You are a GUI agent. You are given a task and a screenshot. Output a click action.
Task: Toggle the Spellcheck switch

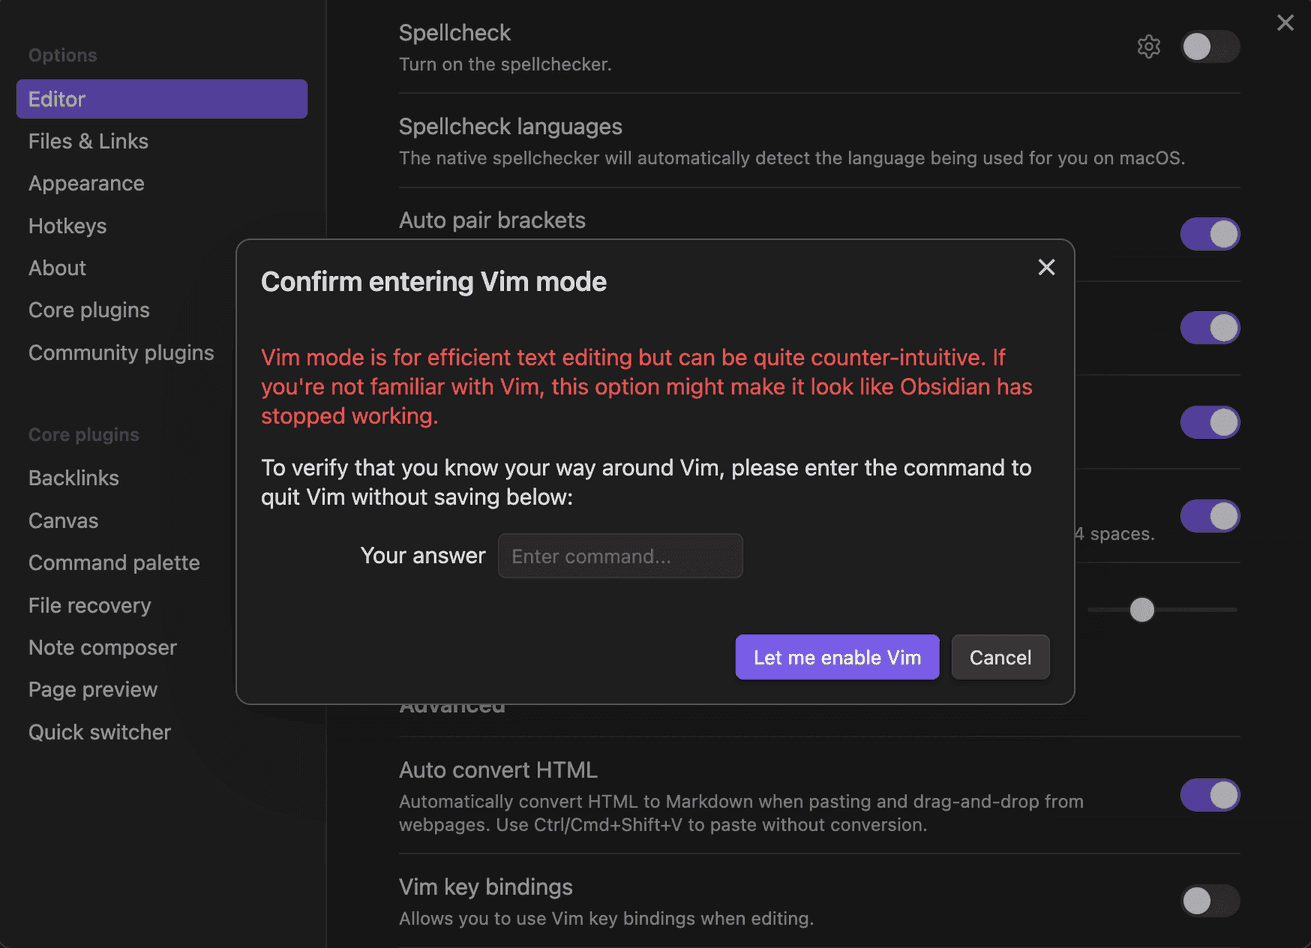pyautogui.click(x=1210, y=47)
